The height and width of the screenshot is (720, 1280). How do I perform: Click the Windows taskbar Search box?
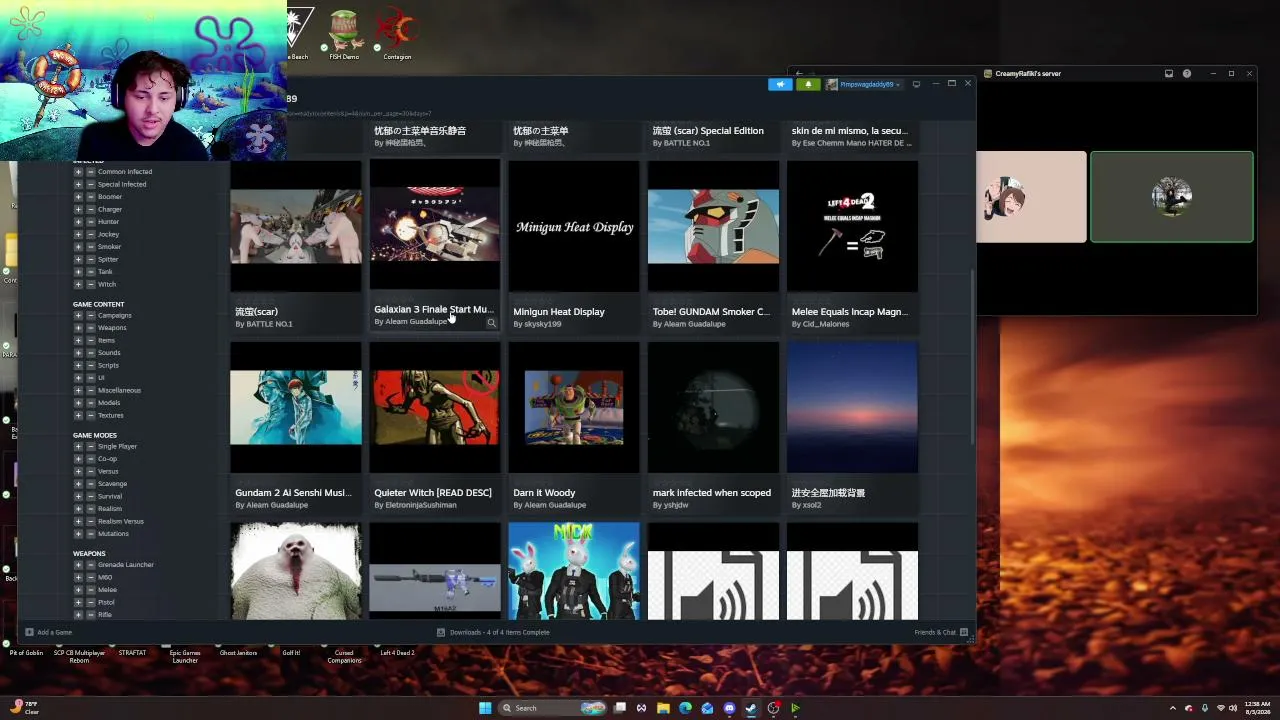click(x=554, y=708)
